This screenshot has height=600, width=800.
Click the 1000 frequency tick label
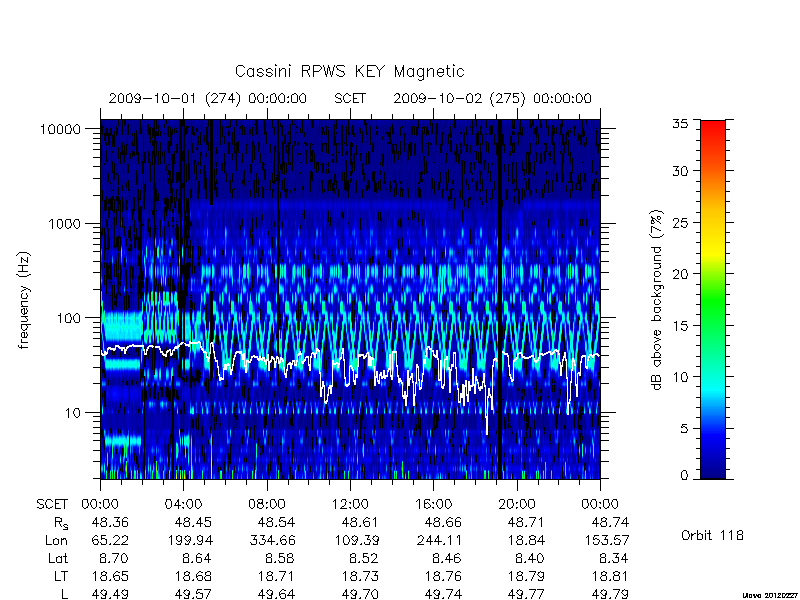coord(64,223)
